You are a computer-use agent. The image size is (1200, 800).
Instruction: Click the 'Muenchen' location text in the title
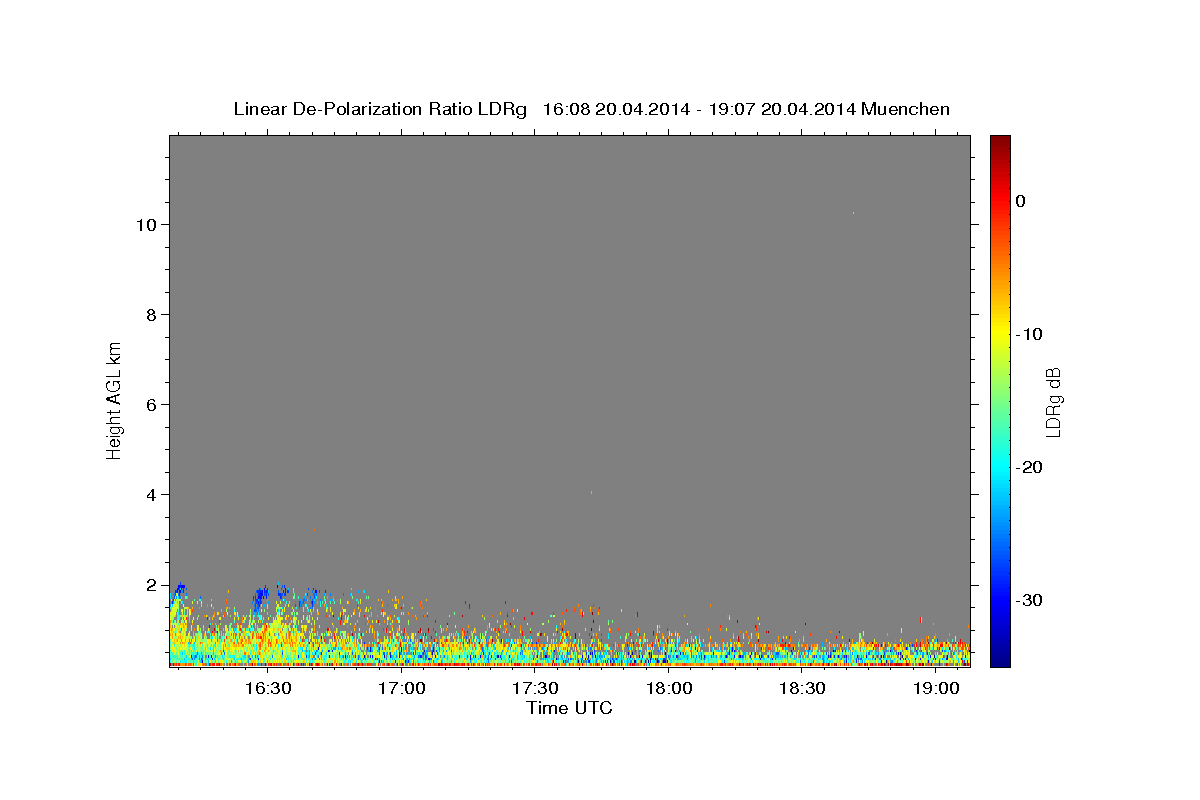906,109
